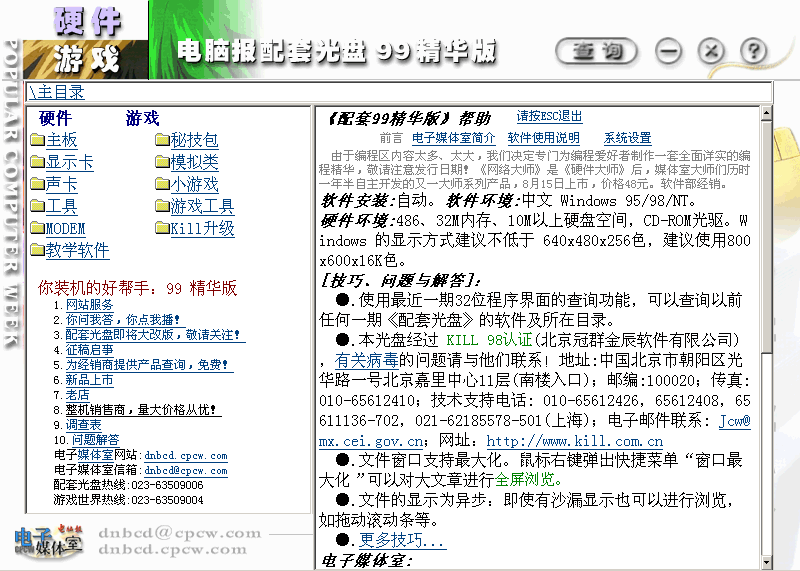Click the help pane scrollbar thumb
Image resolution: width=800 pixels, height=571 pixels.
766,236
